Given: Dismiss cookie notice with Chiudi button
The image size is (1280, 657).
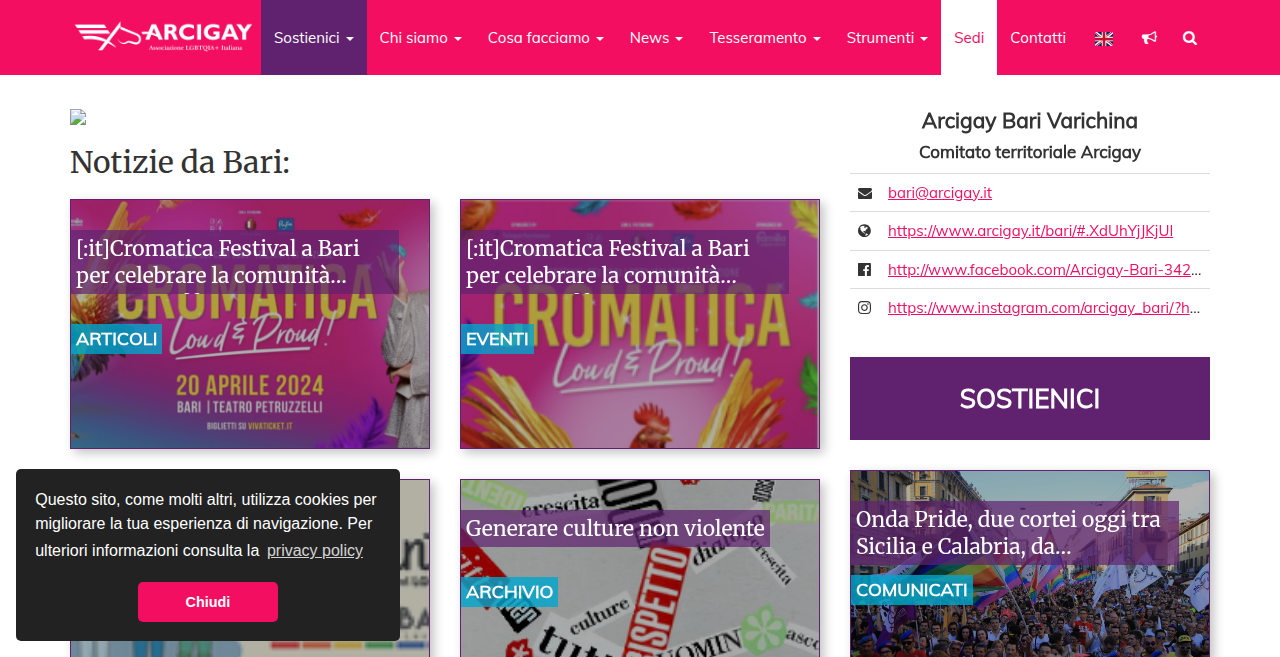Looking at the screenshot, I should coord(208,602).
